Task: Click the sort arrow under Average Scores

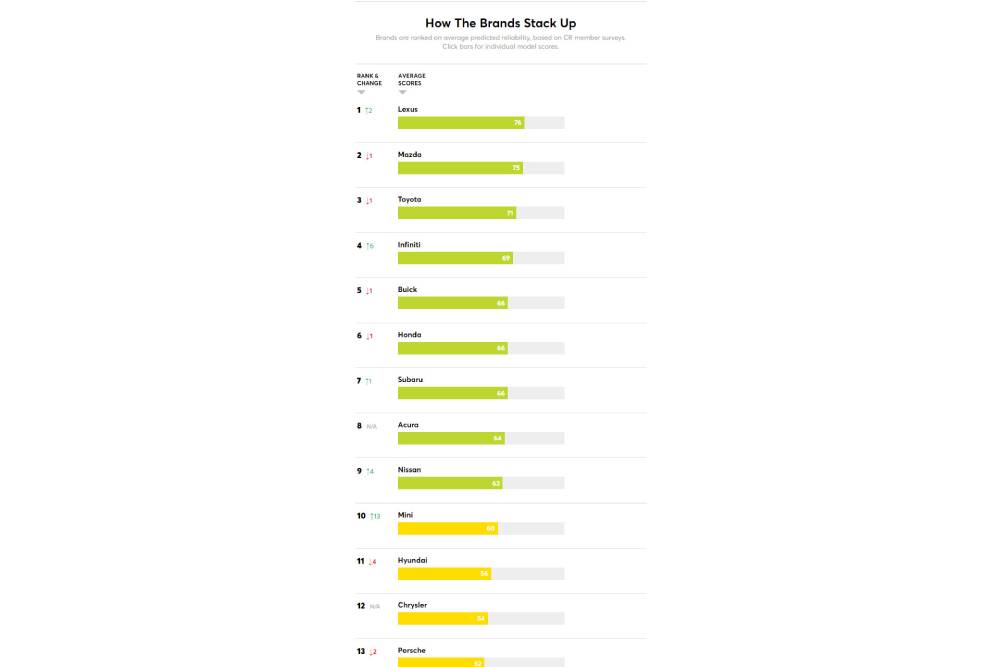Action: tap(402, 92)
